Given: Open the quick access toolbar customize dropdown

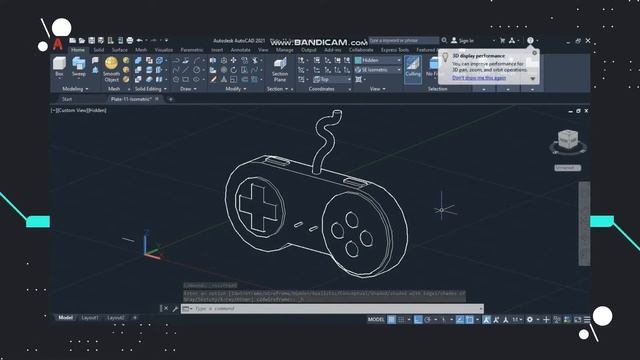Looking at the screenshot, I should pos(167,40).
